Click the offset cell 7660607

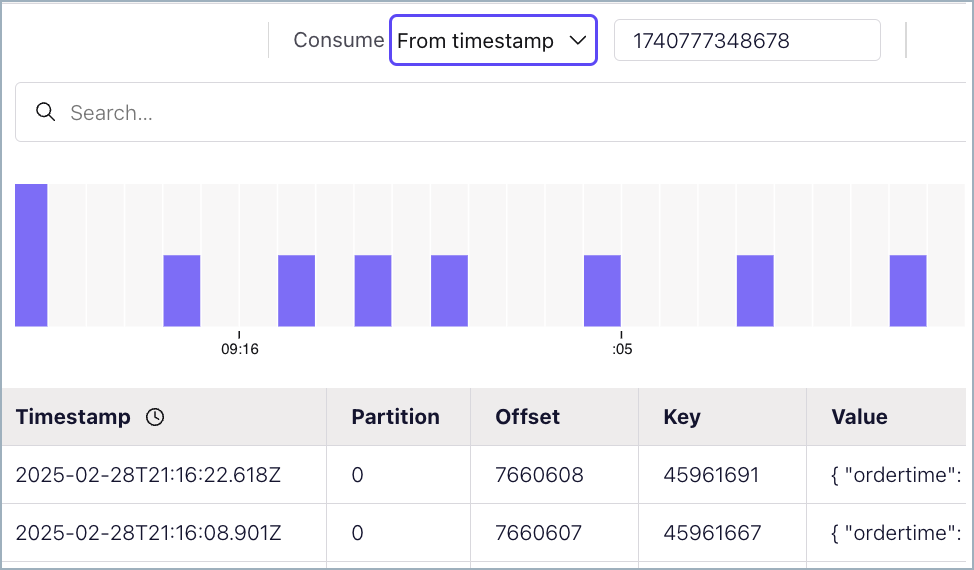538,533
